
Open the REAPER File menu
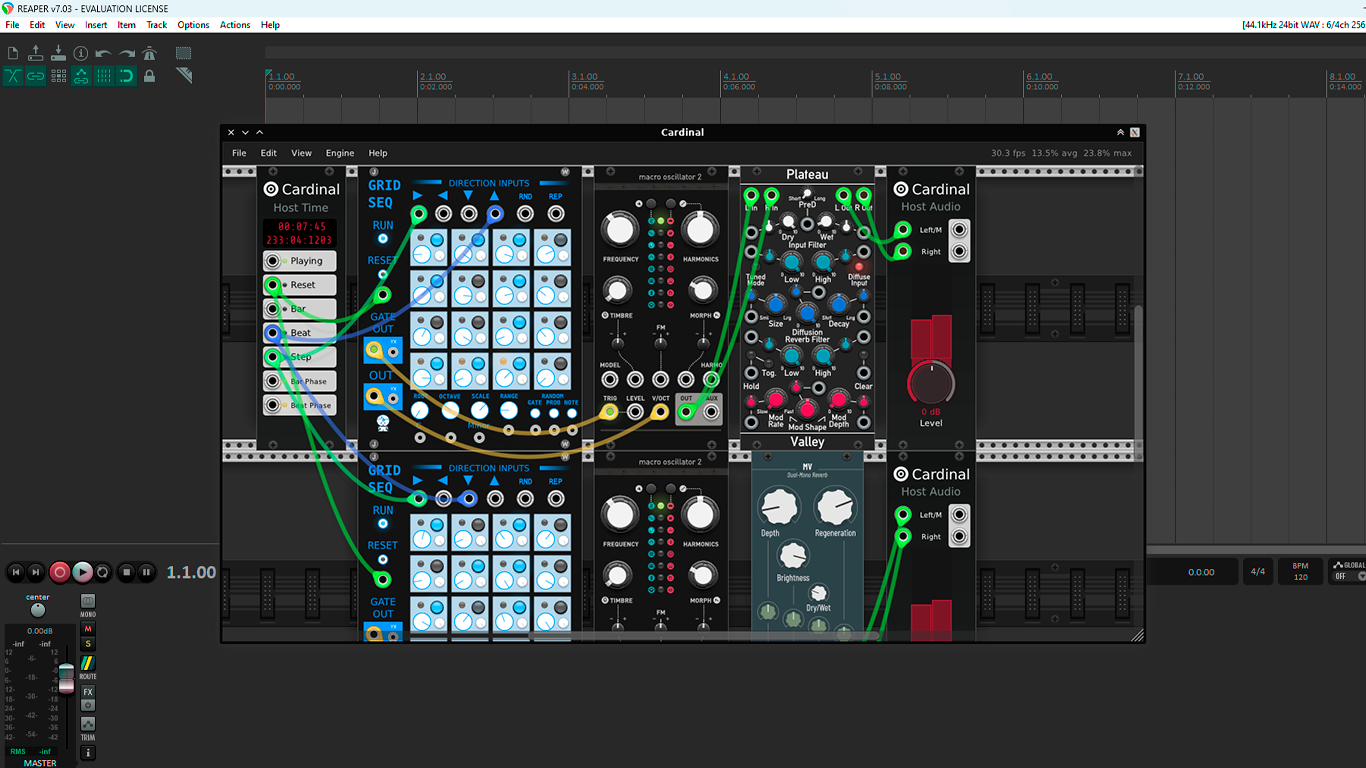point(12,25)
